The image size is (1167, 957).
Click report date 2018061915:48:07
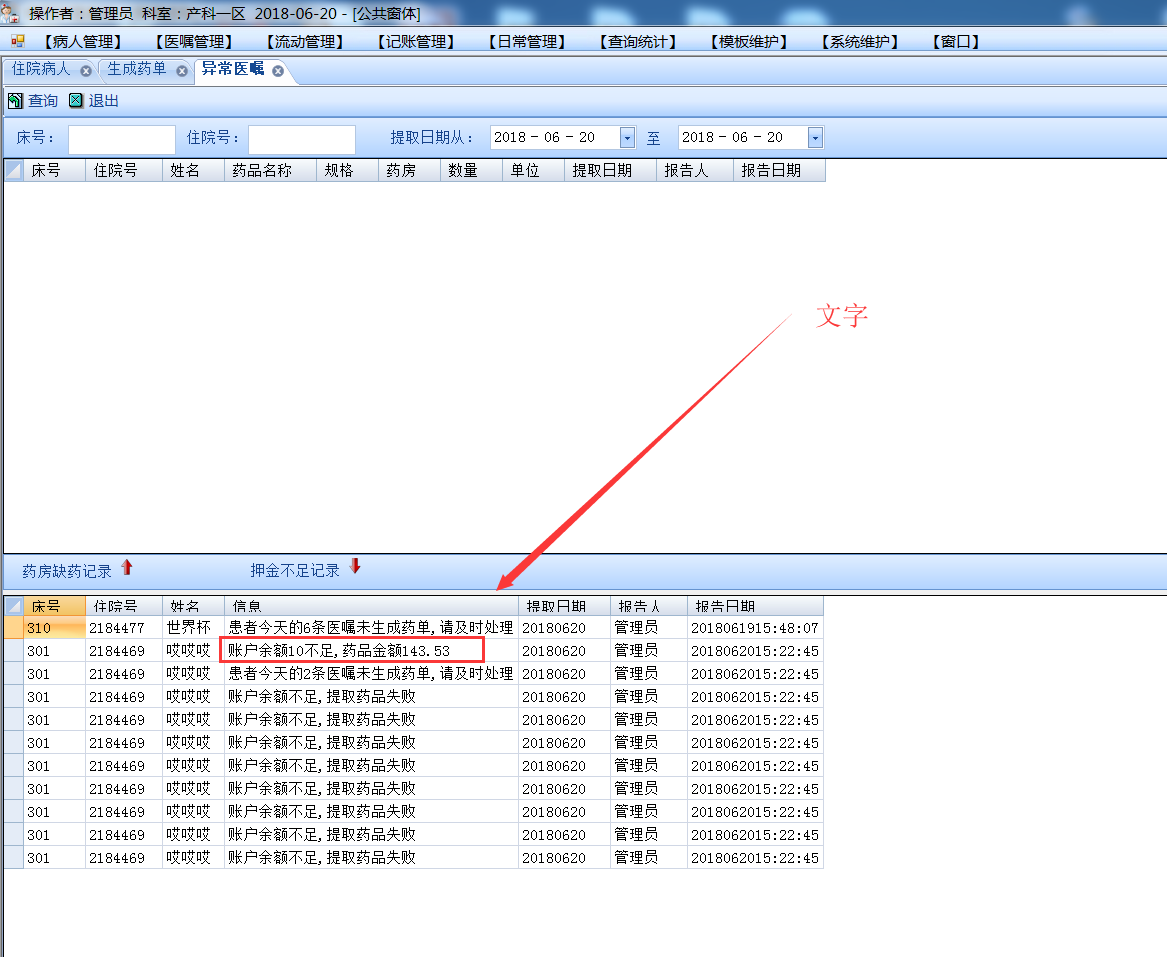[755, 627]
